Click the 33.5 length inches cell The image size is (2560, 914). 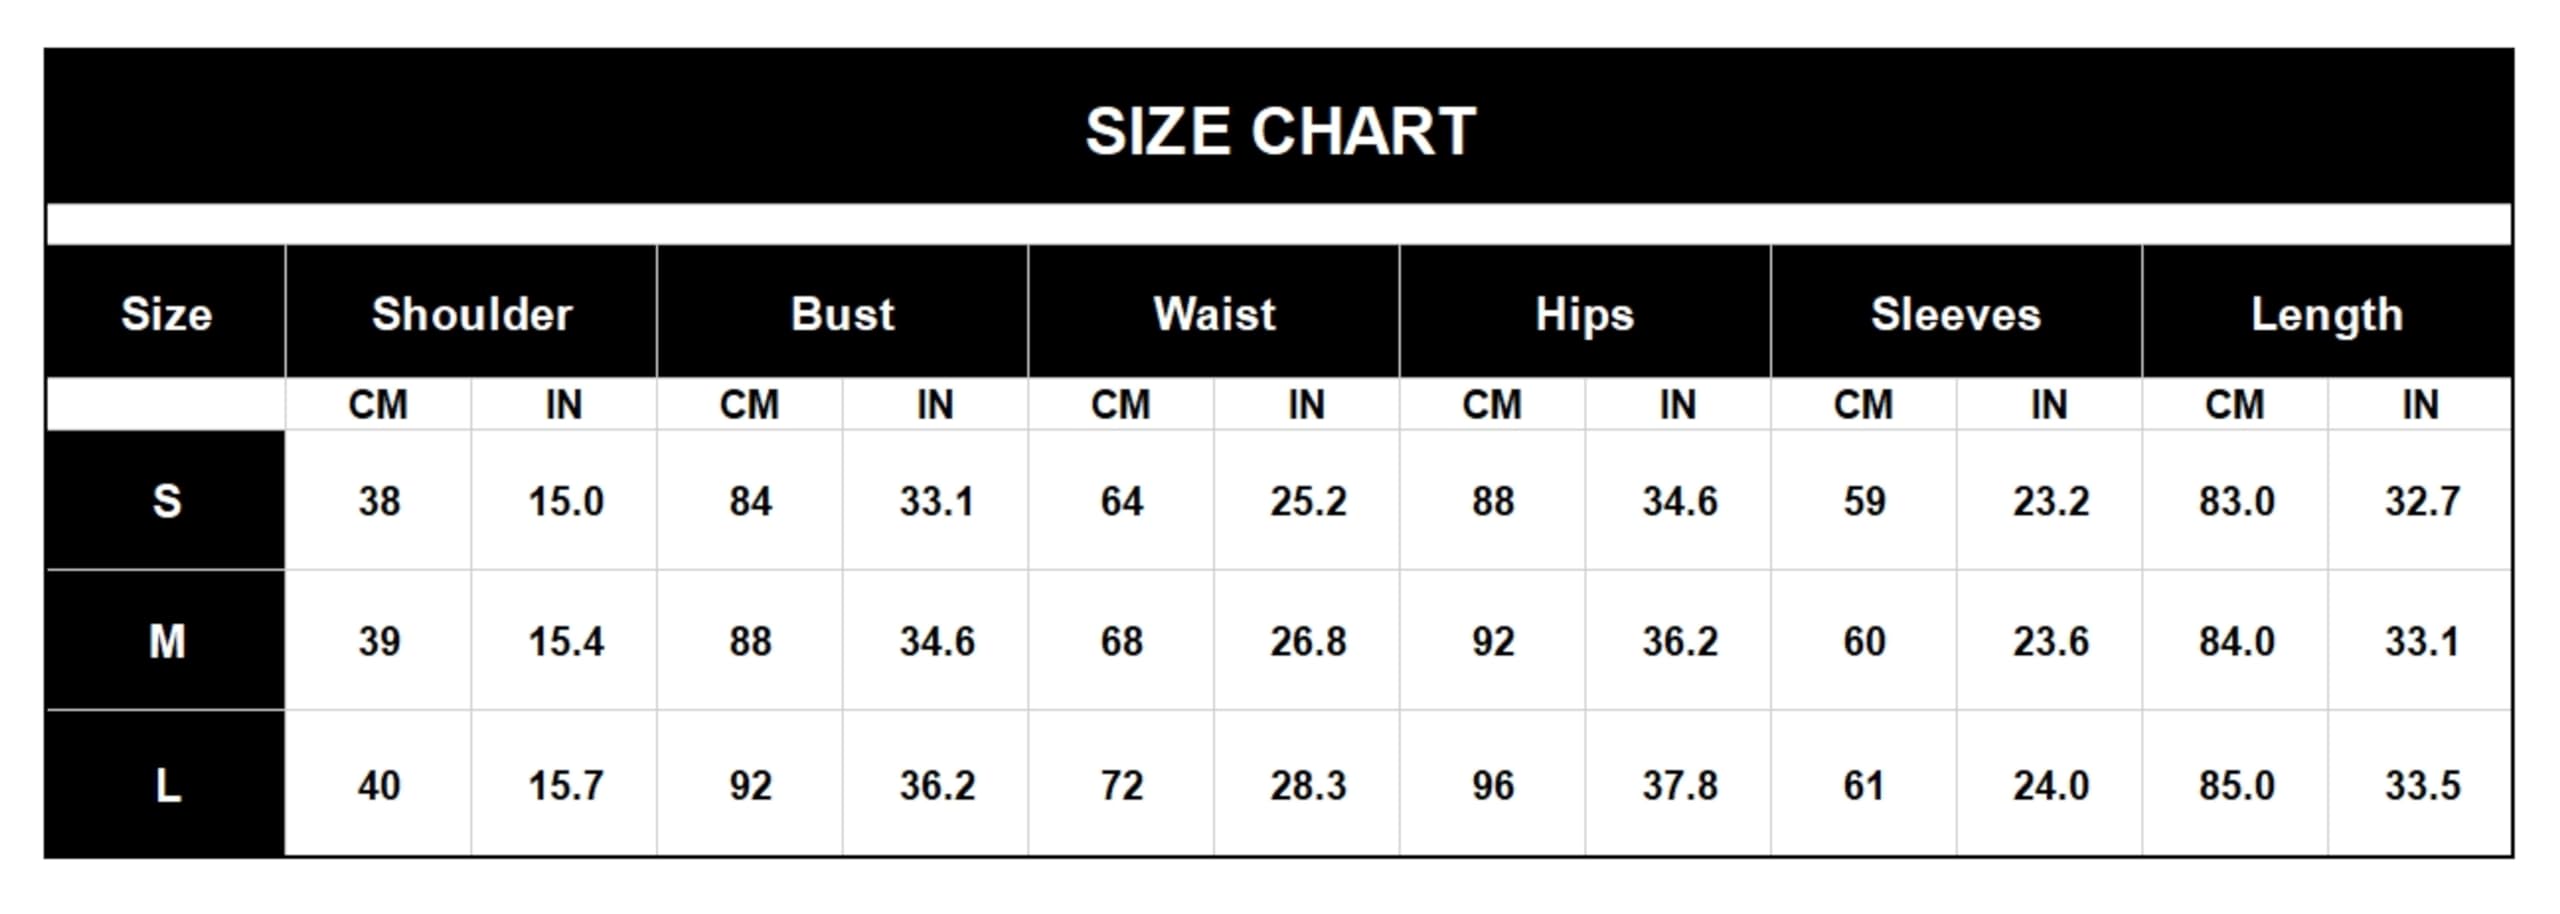click(x=2421, y=785)
